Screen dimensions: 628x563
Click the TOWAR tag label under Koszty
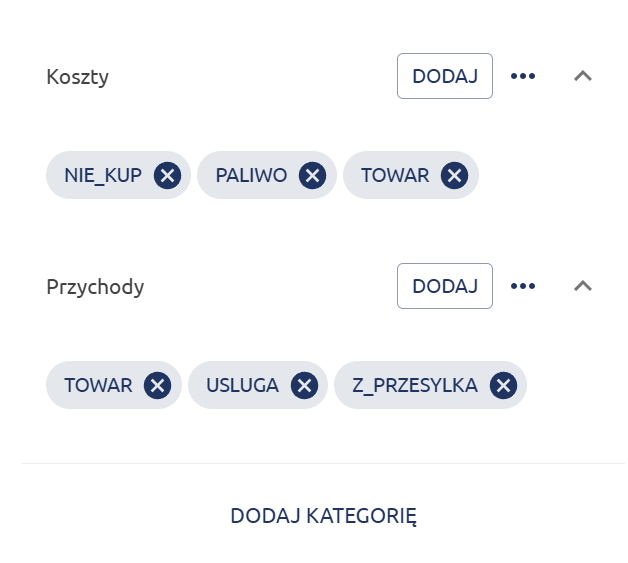pos(395,176)
